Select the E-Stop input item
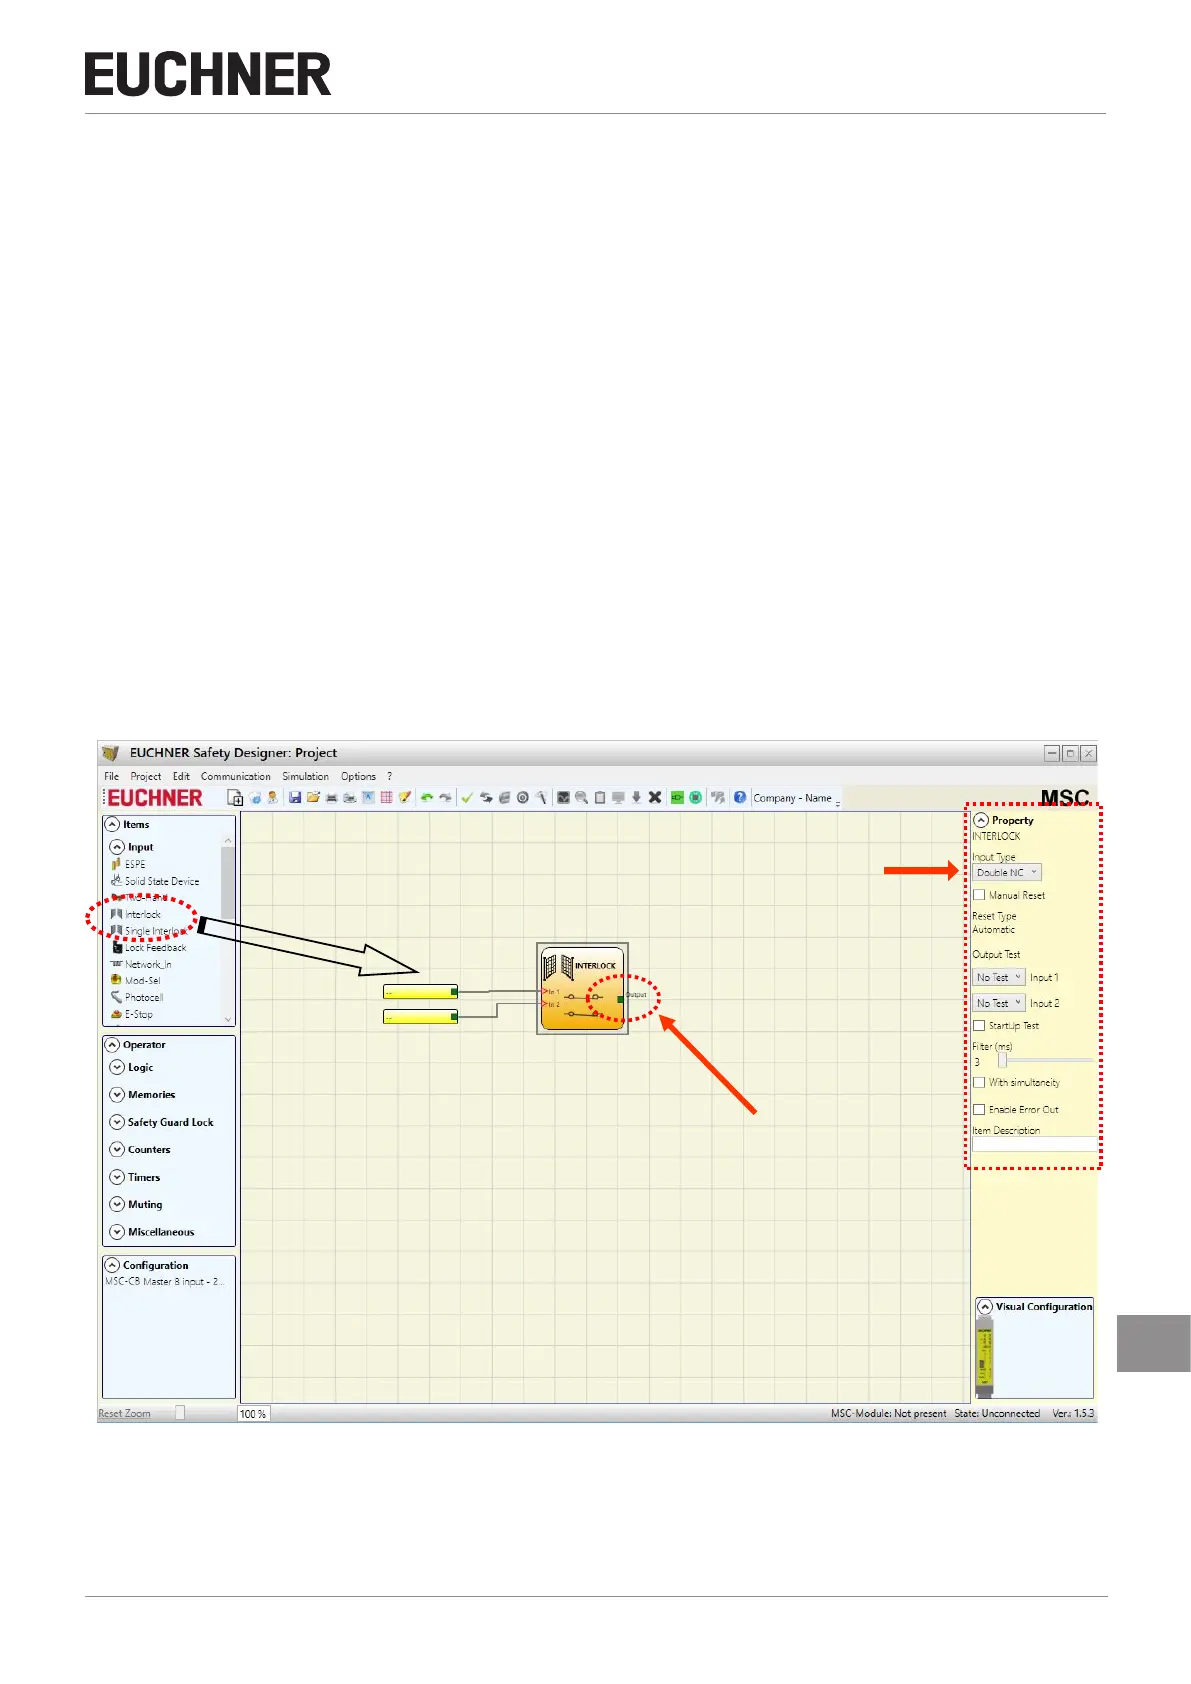 132,1014
